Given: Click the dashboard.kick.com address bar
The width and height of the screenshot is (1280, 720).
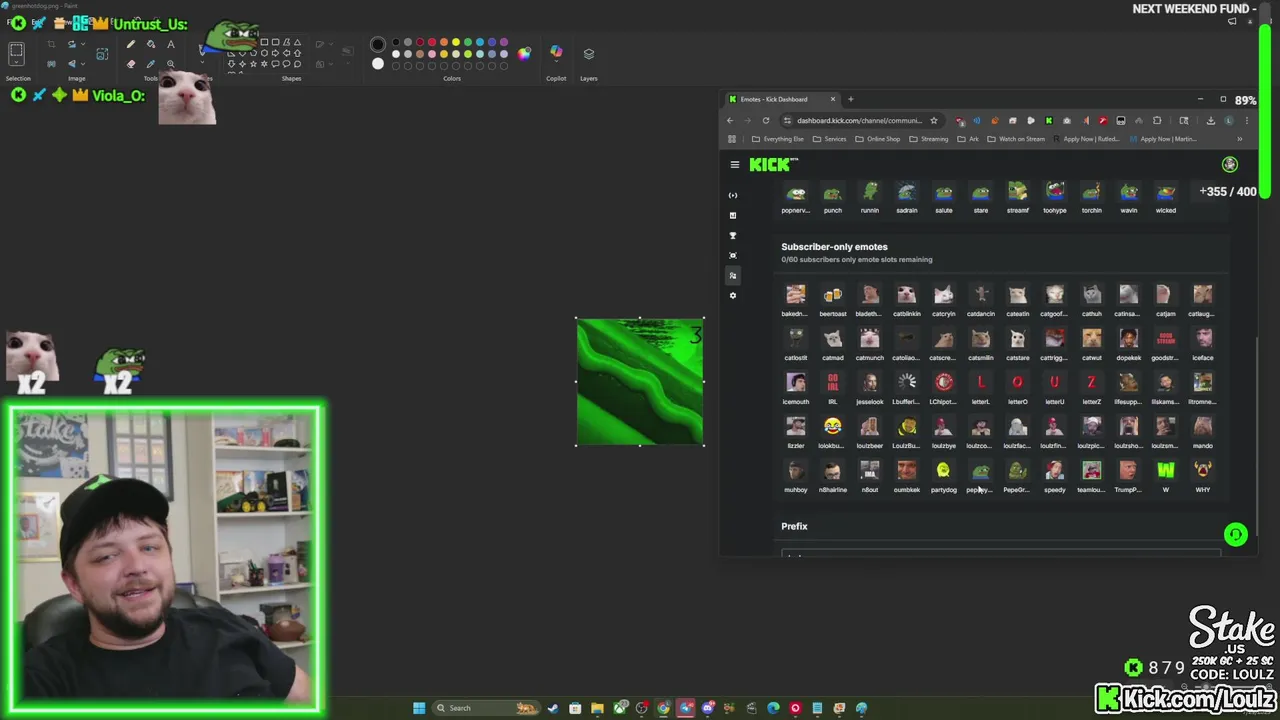Looking at the screenshot, I should 859,120.
